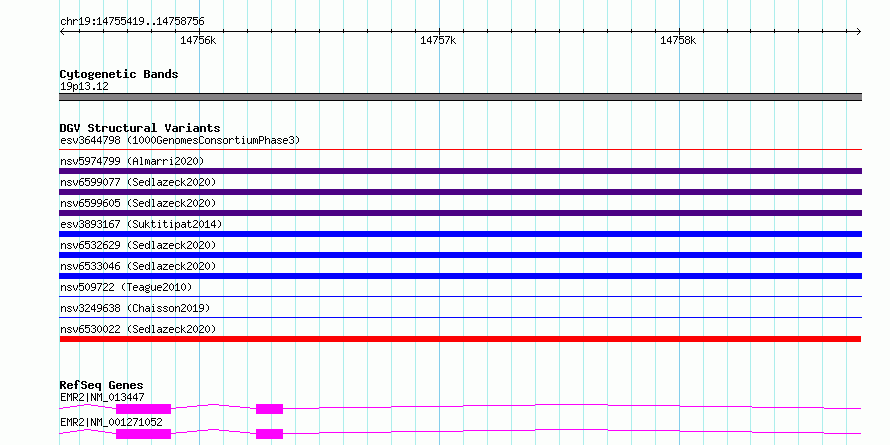Open the EMR2|NM_001271052 gene label
The width and height of the screenshot is (890, 445).
click(111, 422)
